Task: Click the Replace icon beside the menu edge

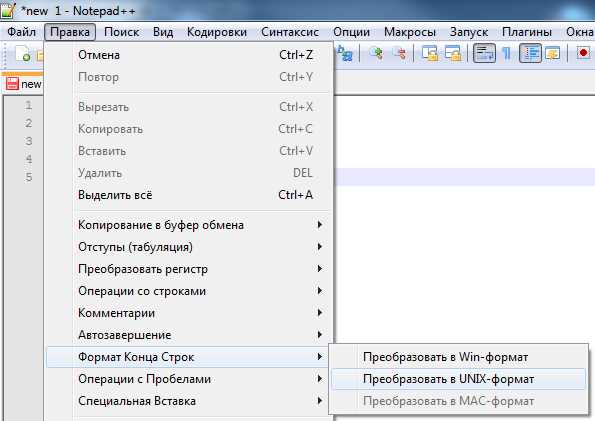Action: pos(345,53)
